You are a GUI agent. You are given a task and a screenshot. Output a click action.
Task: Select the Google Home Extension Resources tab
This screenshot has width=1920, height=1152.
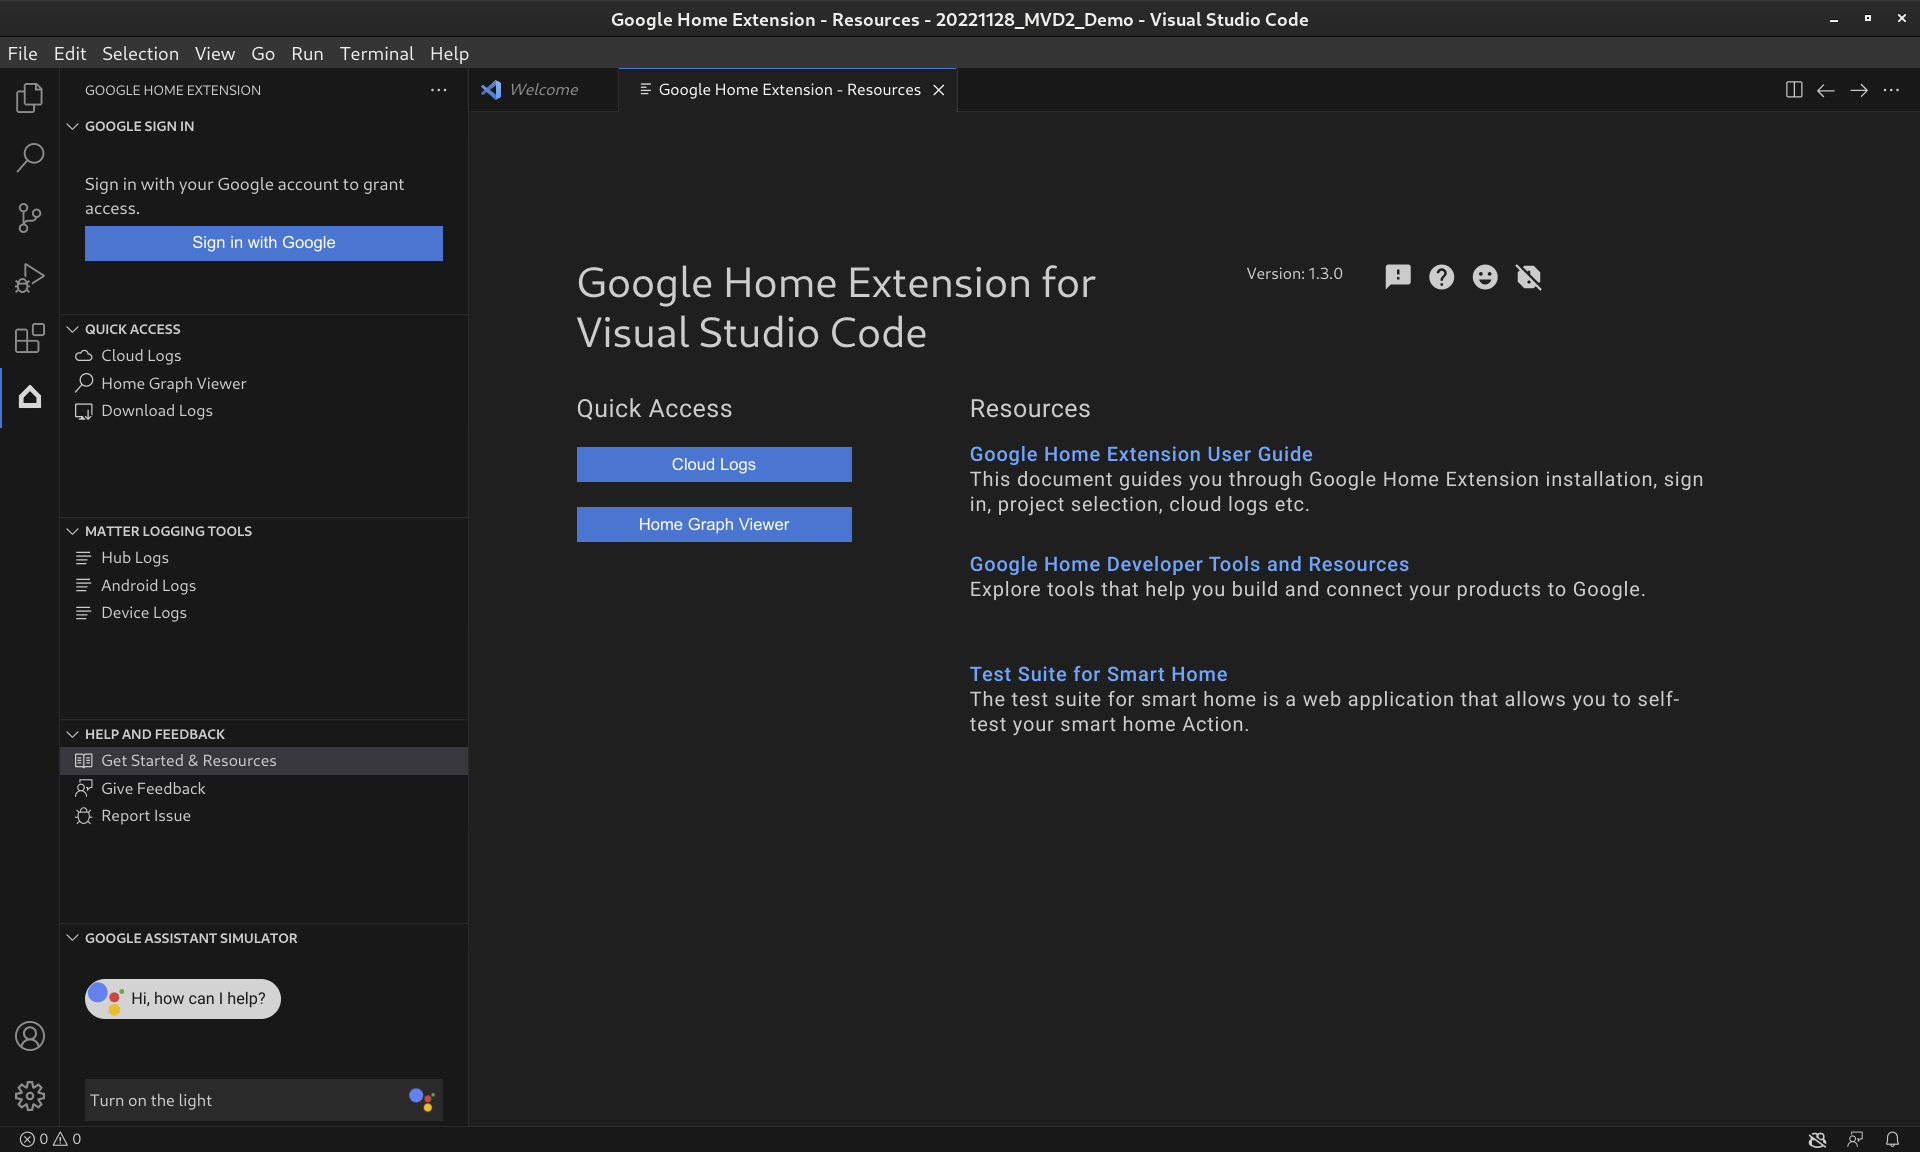coord(789,89)
